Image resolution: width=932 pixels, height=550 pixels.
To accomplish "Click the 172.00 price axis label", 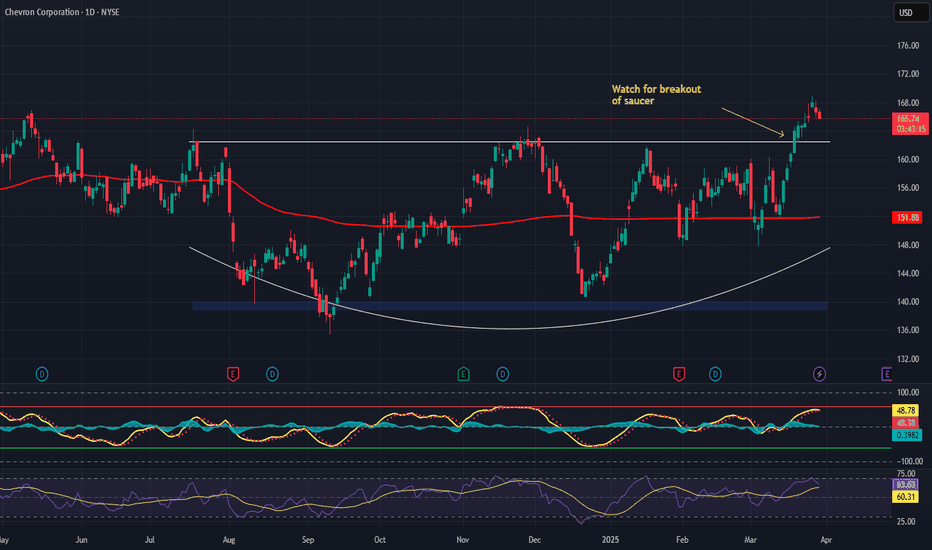I will [908, 74].
